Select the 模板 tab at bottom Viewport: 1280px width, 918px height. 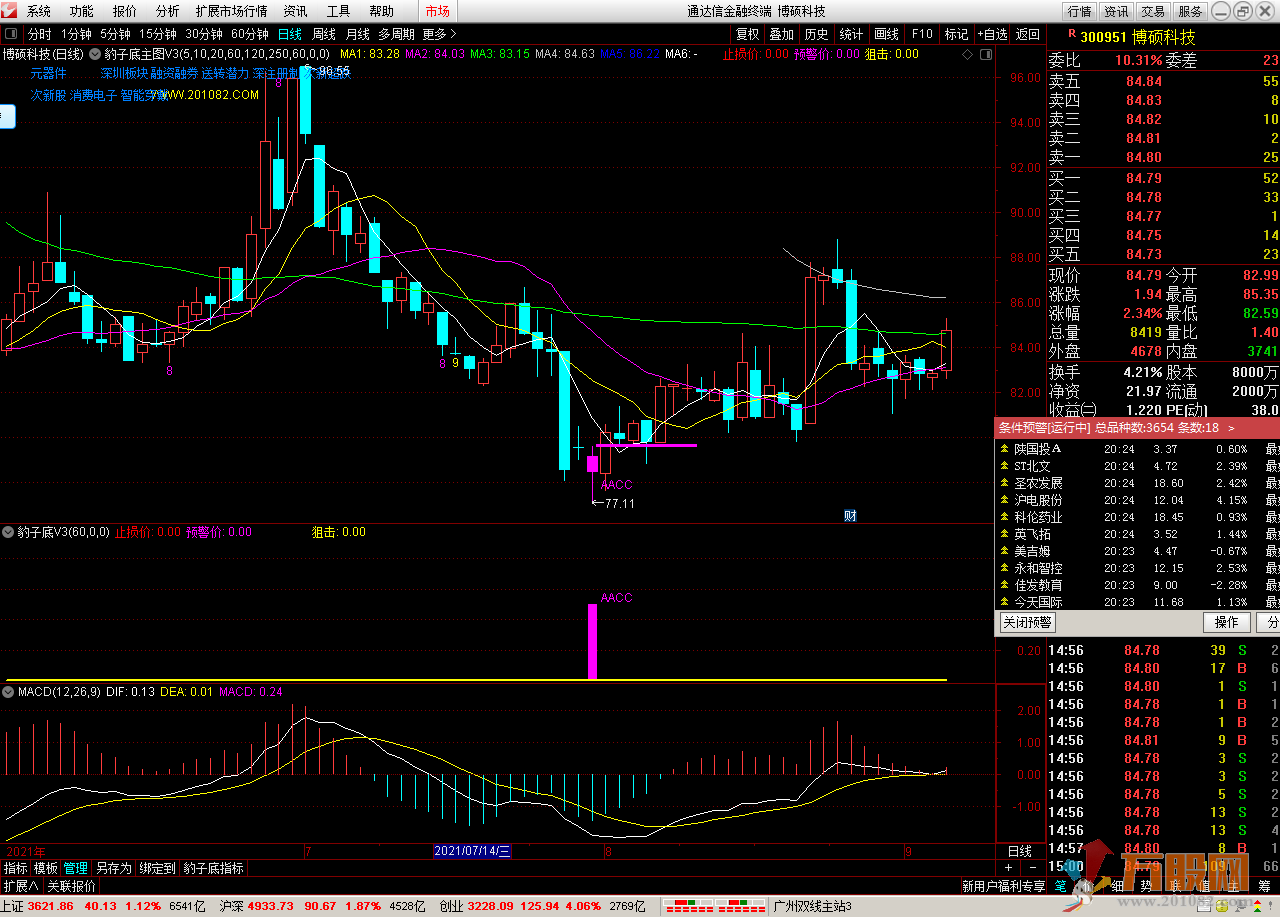pos(46,868)
